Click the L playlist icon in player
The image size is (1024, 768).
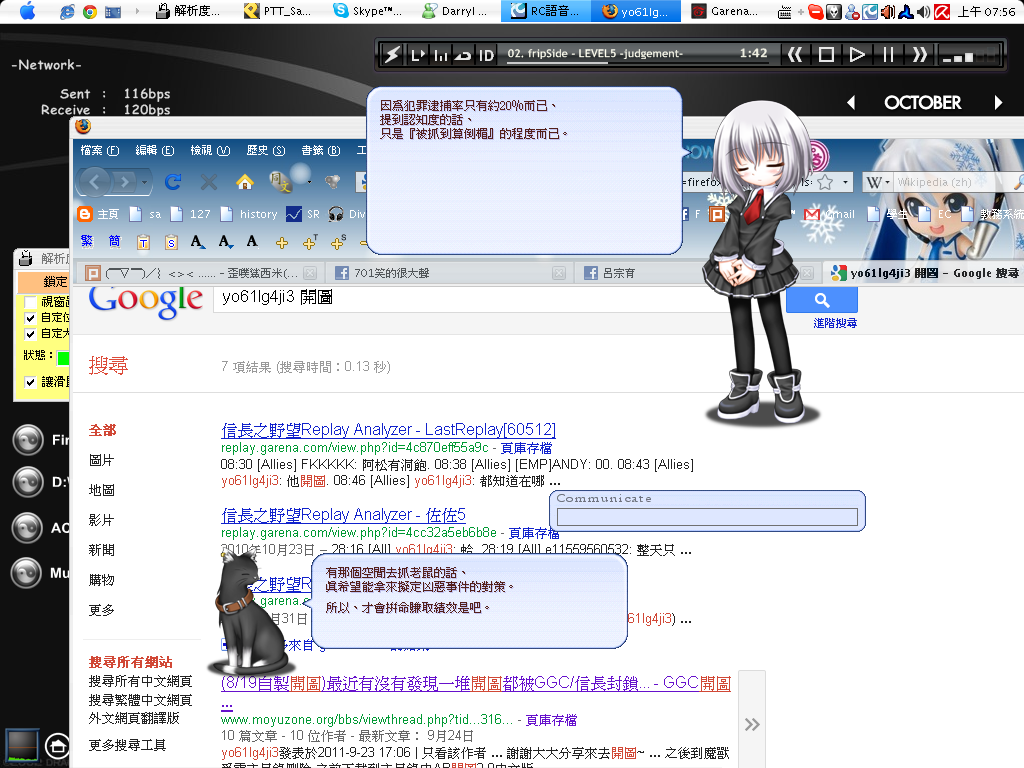tap(417, 55)
